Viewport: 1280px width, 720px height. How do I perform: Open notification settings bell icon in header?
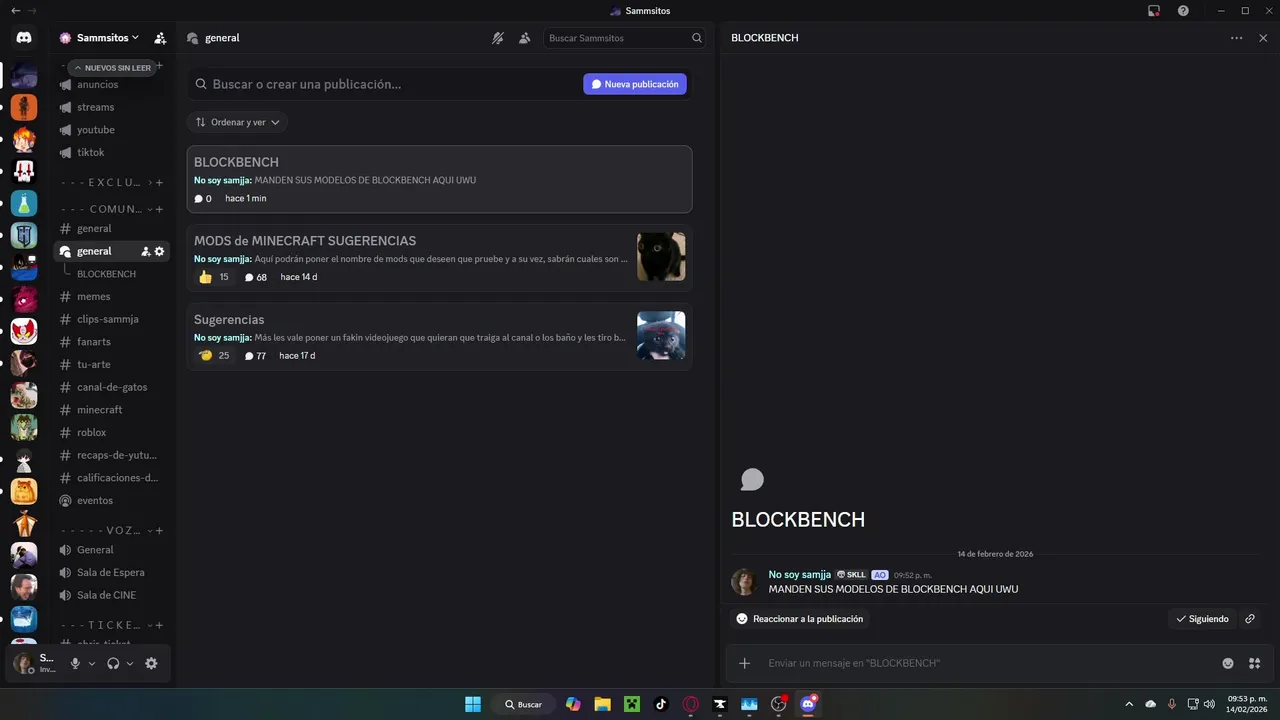coord(498,38)
